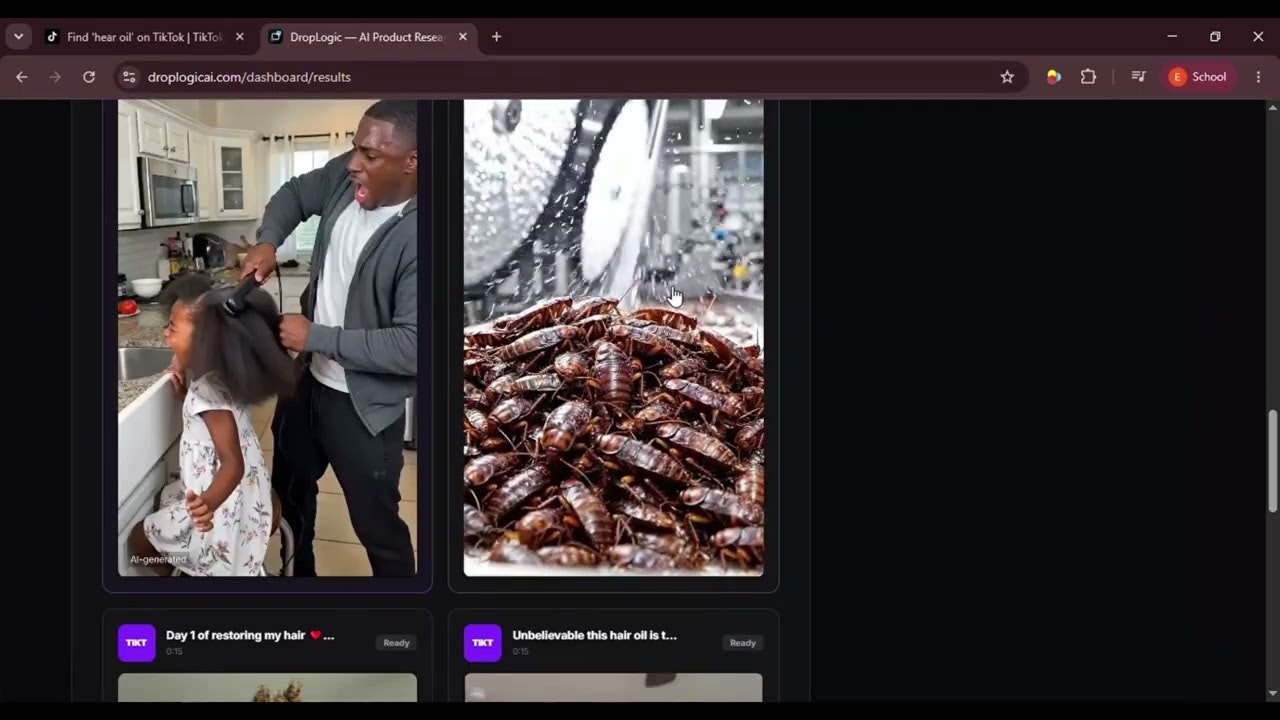Image resolution: width=1280 pixels, height=720 pixels.
Task: Open the tab search dropdown arrow
Action: point(18,37)
